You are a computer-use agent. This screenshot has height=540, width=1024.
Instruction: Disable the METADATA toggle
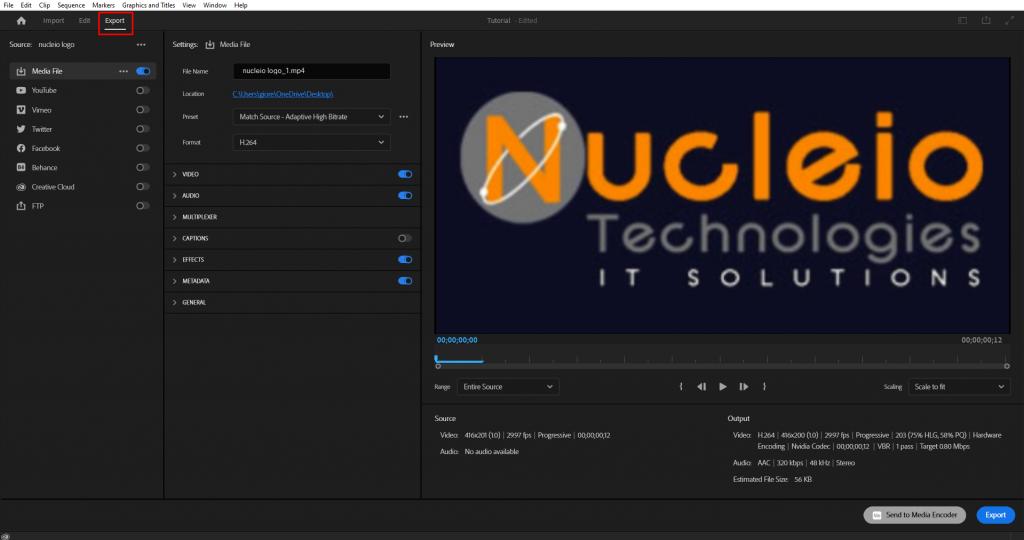coord(405,281)
